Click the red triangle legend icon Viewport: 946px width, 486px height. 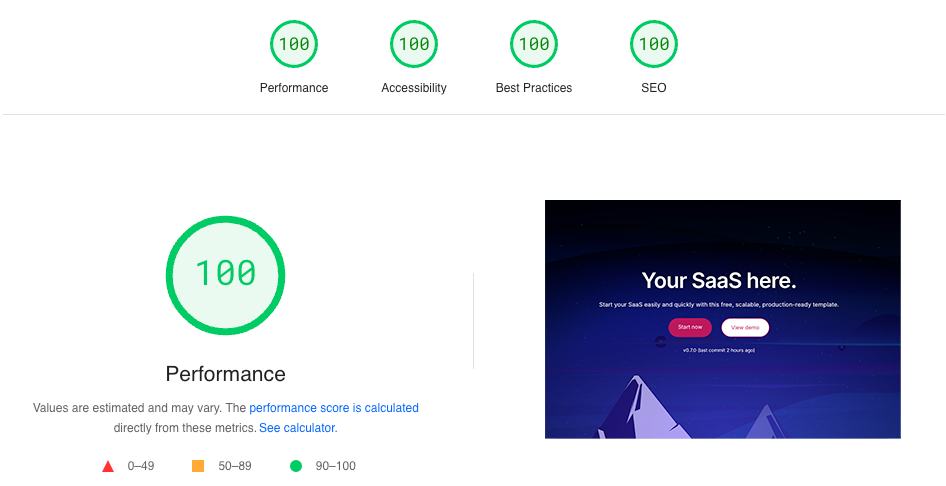(x=108, y=466)
